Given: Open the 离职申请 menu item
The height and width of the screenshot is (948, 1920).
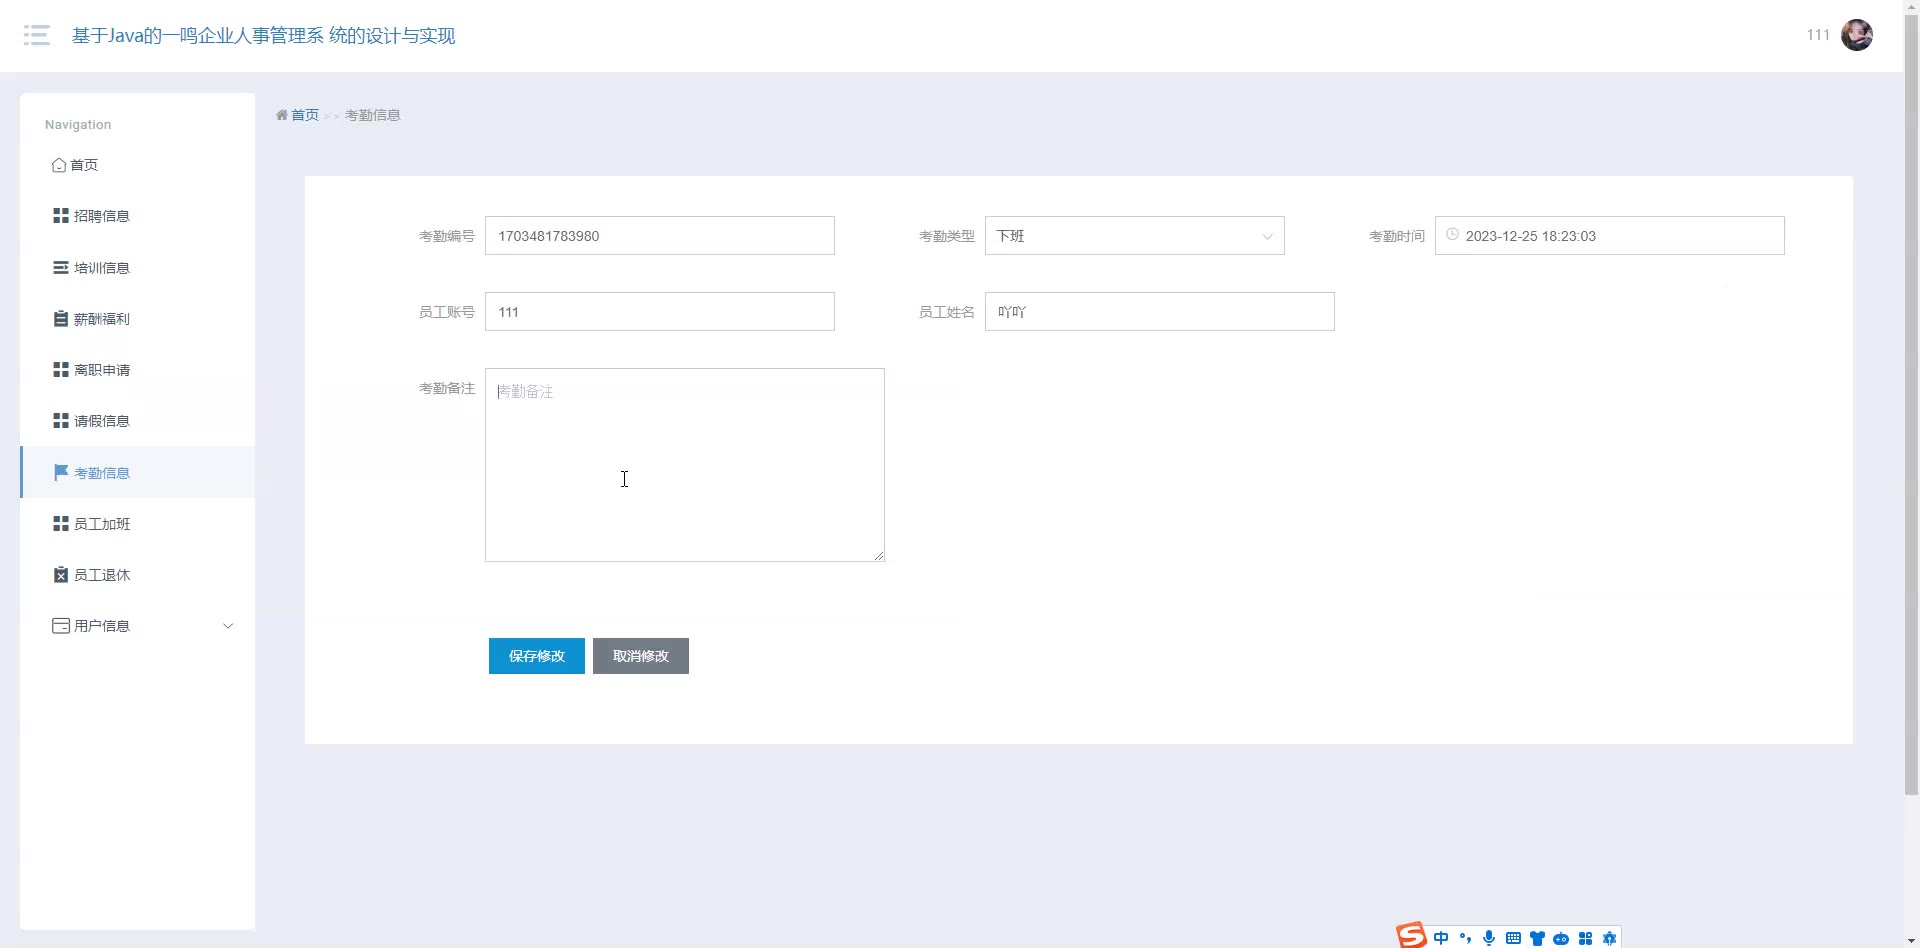Looking at the screenshot, I should coord(137,370).
